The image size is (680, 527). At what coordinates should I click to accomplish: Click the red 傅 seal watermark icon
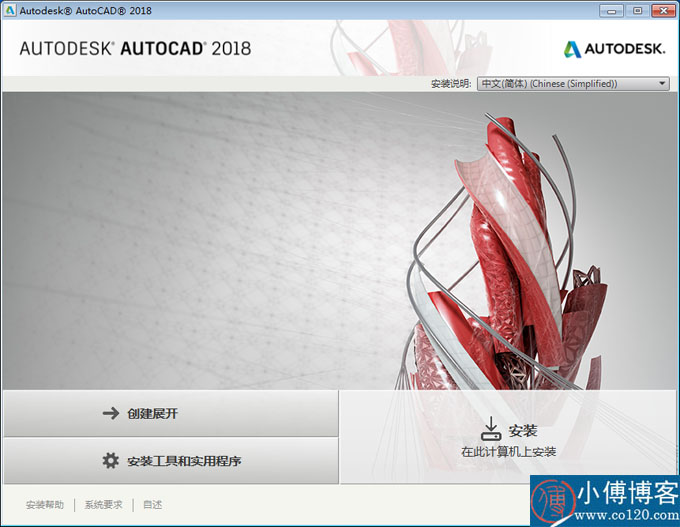553,500
